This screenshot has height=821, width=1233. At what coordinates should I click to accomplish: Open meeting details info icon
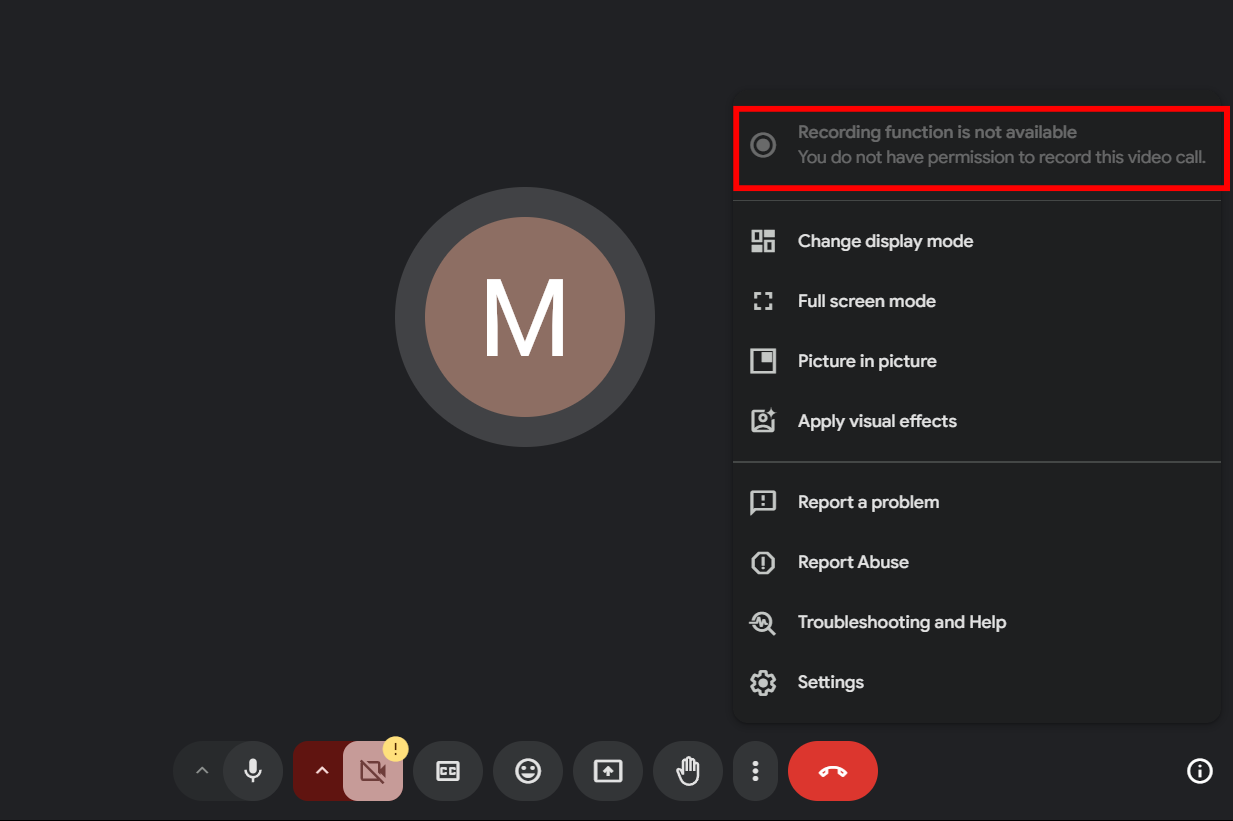click(x=1199, y=771)
